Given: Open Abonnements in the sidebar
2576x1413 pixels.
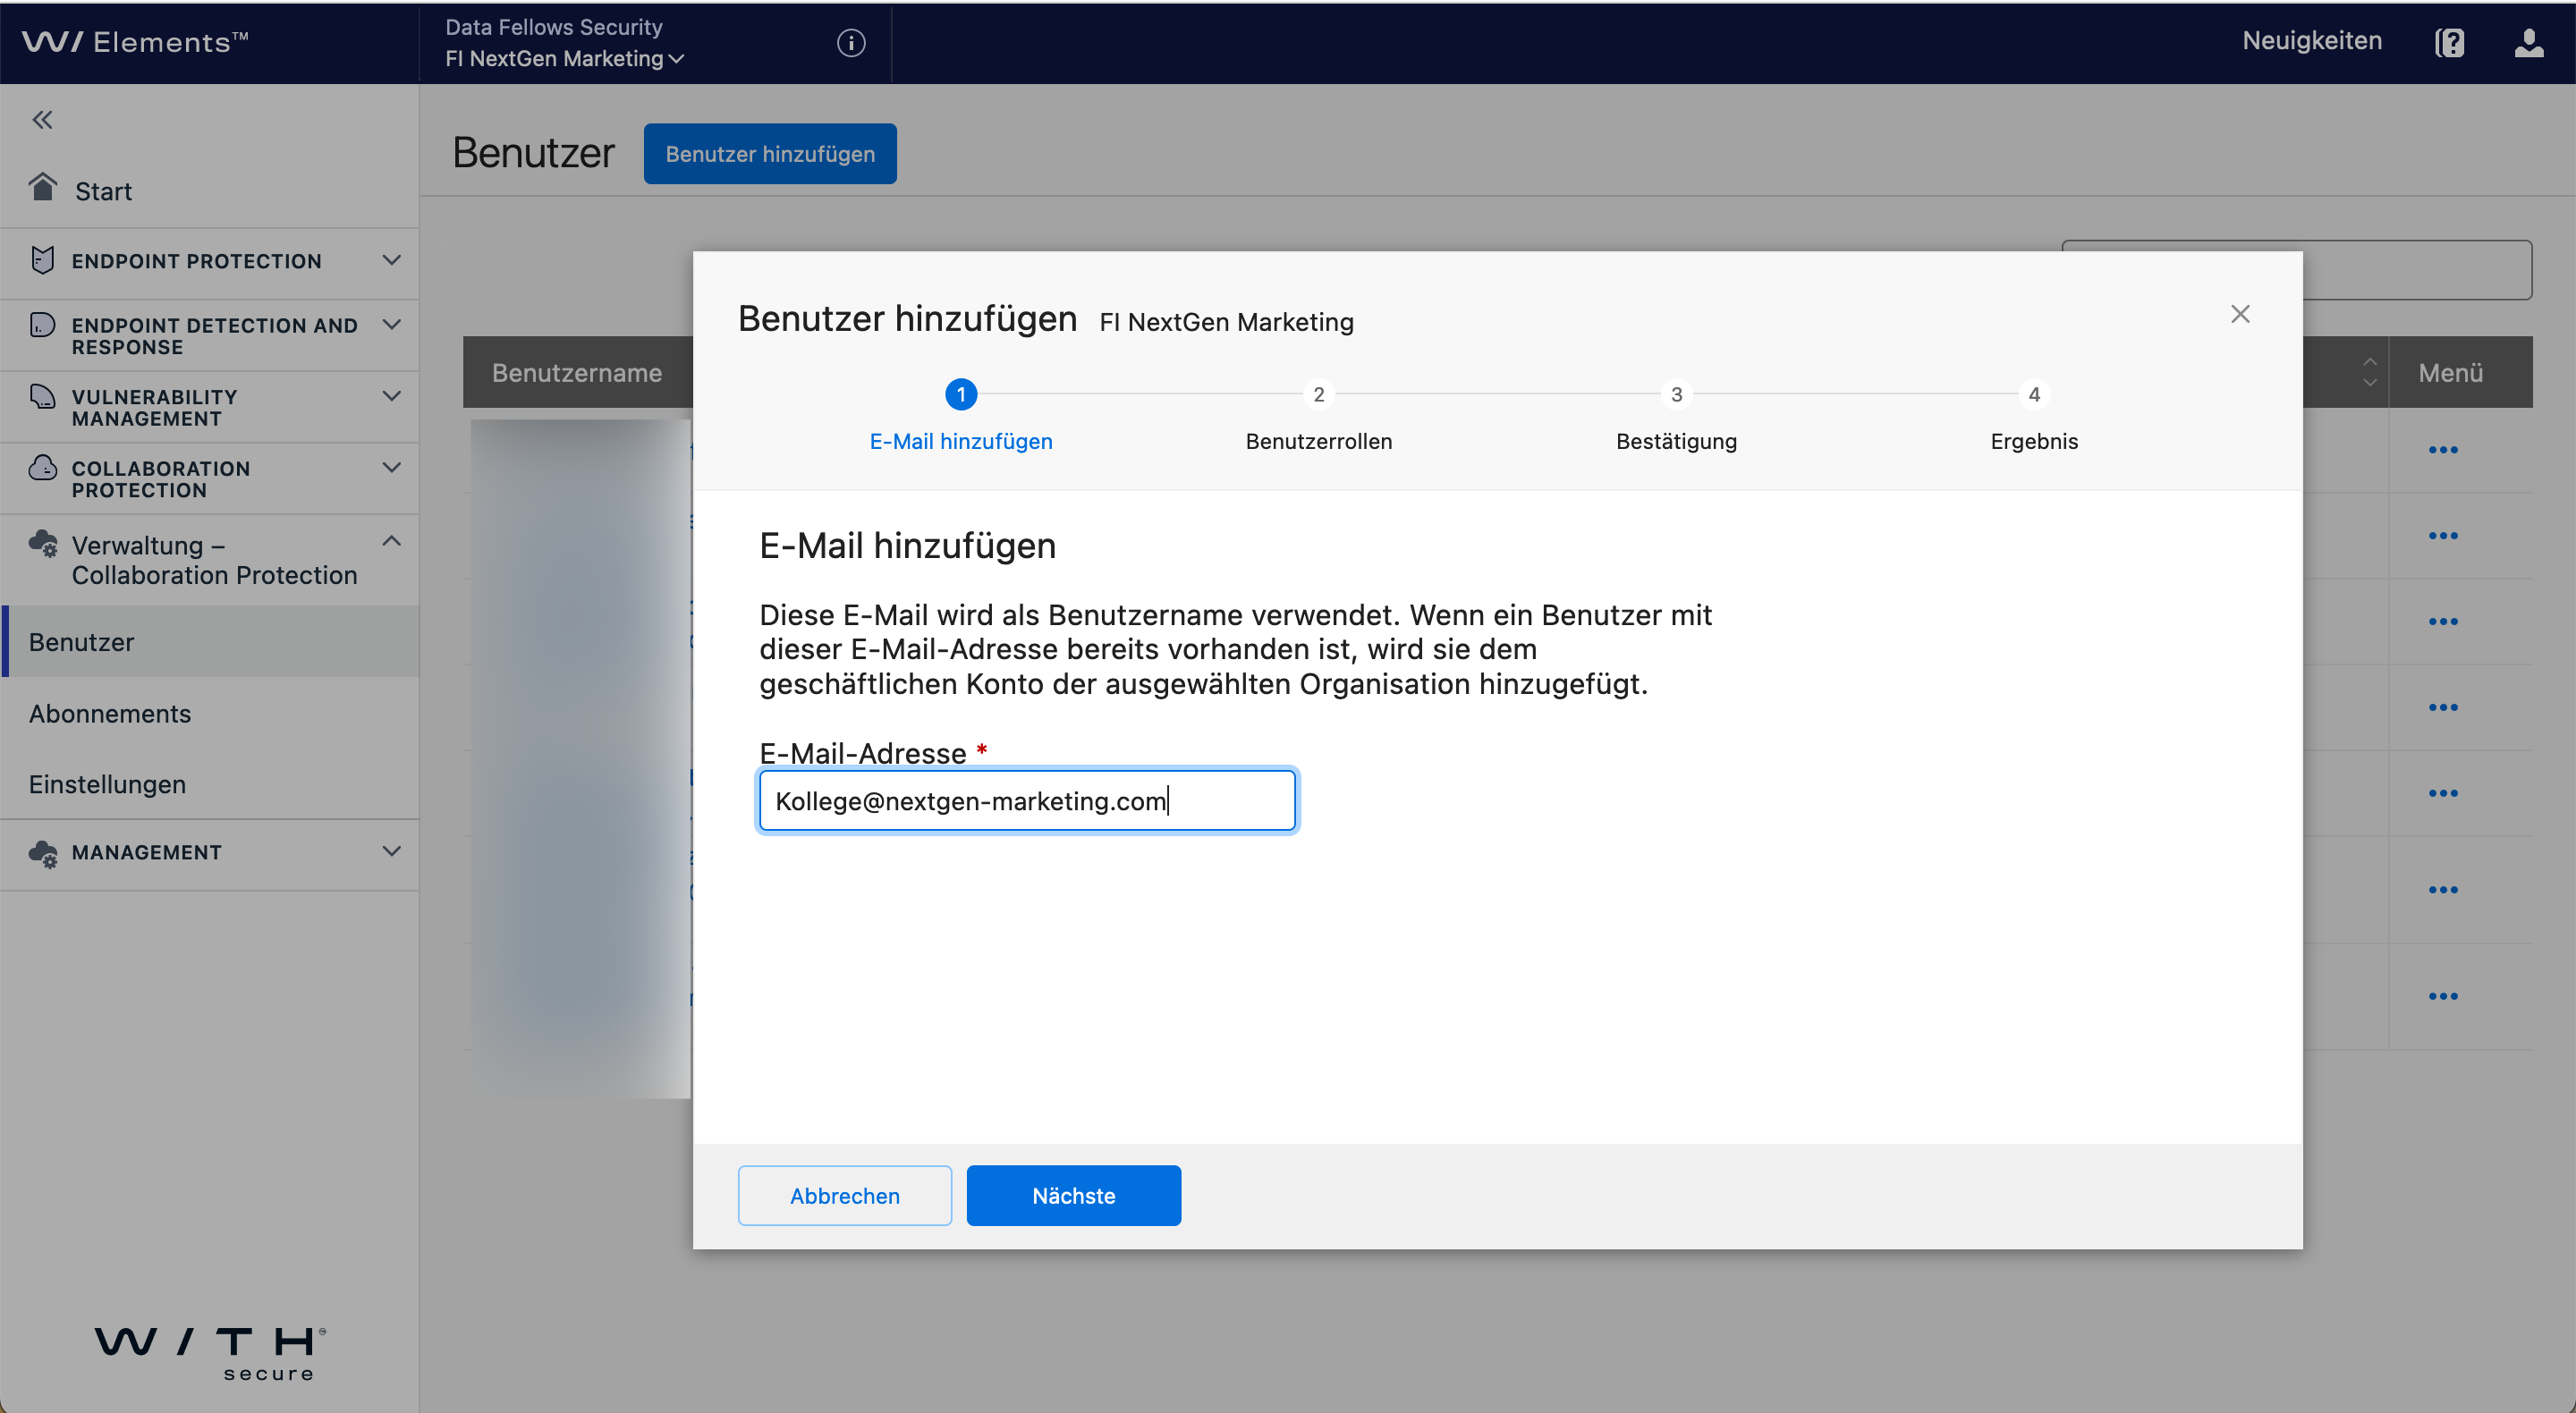Looking at the screenshot, I should [110, 714].
